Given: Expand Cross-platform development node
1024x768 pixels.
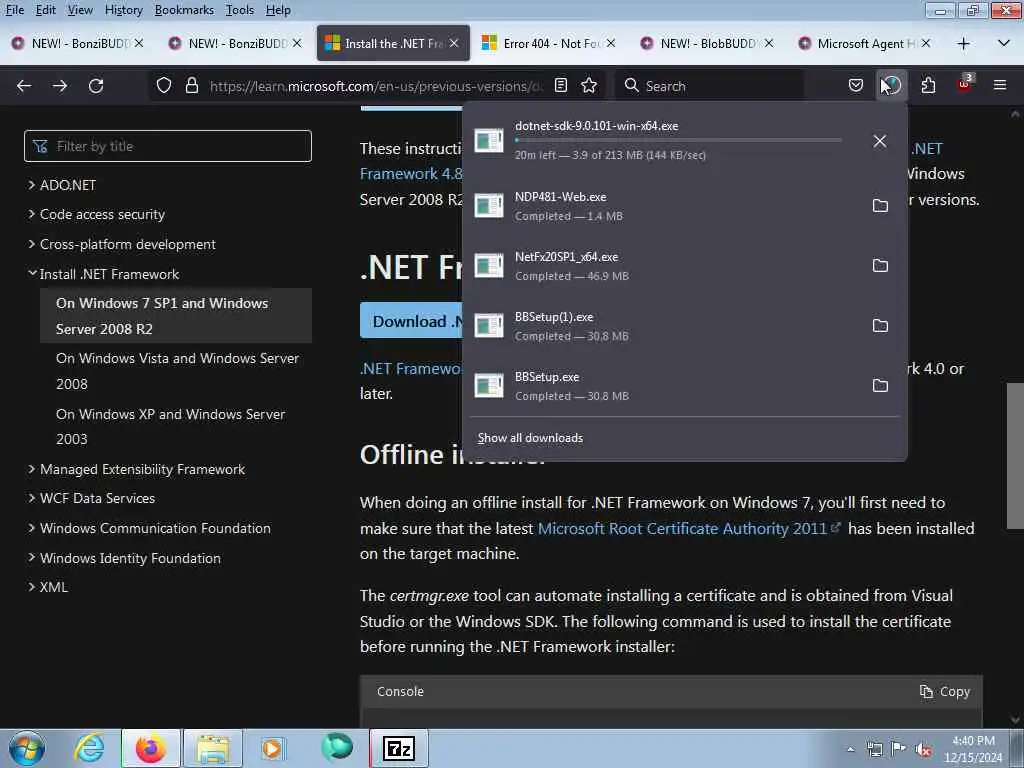Looking at the screenshot, I should [x=31, y=244].
